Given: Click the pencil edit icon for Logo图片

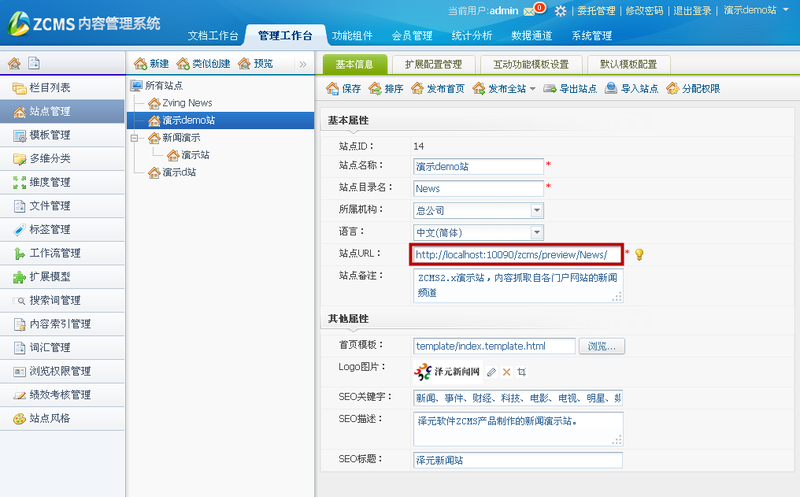Looking at the screenshot, I should [491, 372].
